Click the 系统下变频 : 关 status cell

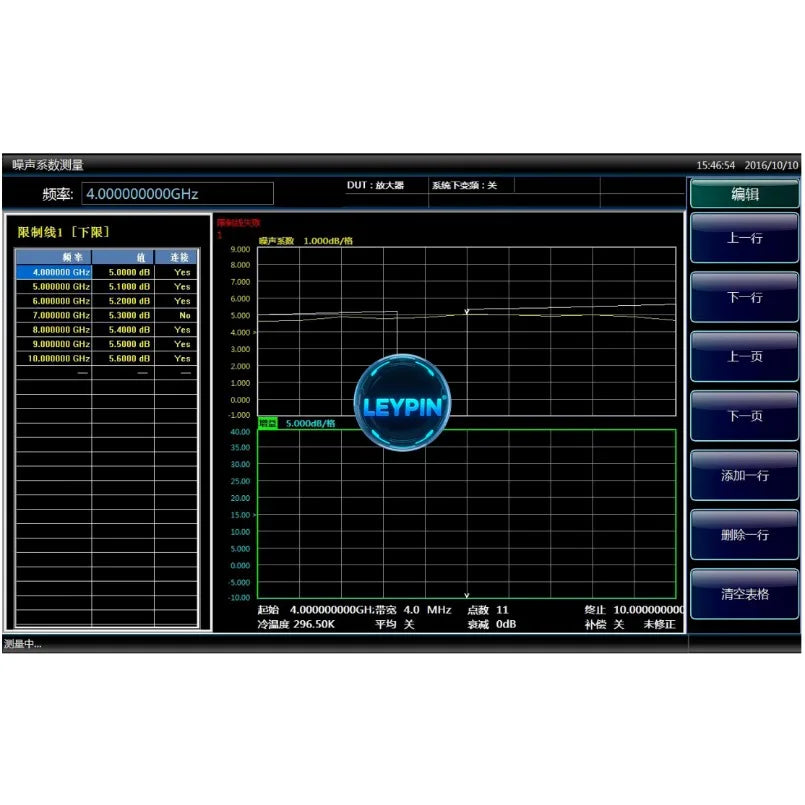(464, 185)
